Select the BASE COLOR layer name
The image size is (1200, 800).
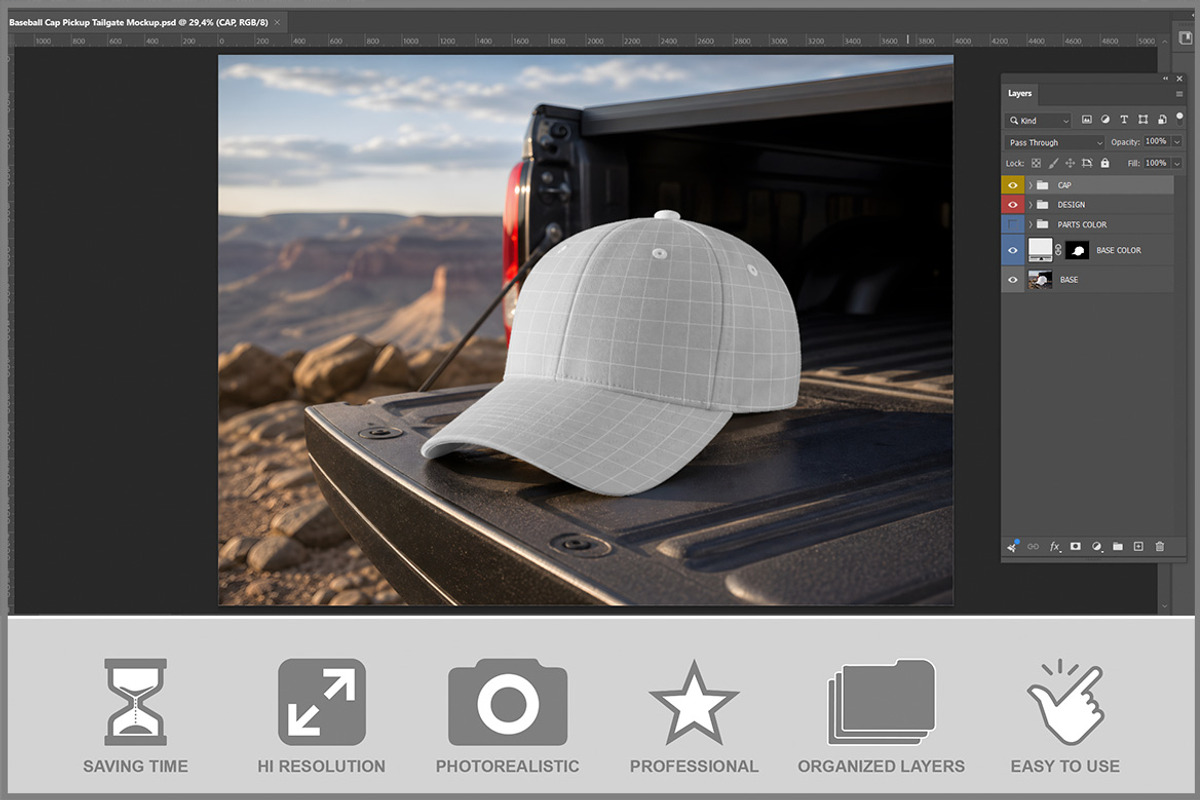point(1119,250)
